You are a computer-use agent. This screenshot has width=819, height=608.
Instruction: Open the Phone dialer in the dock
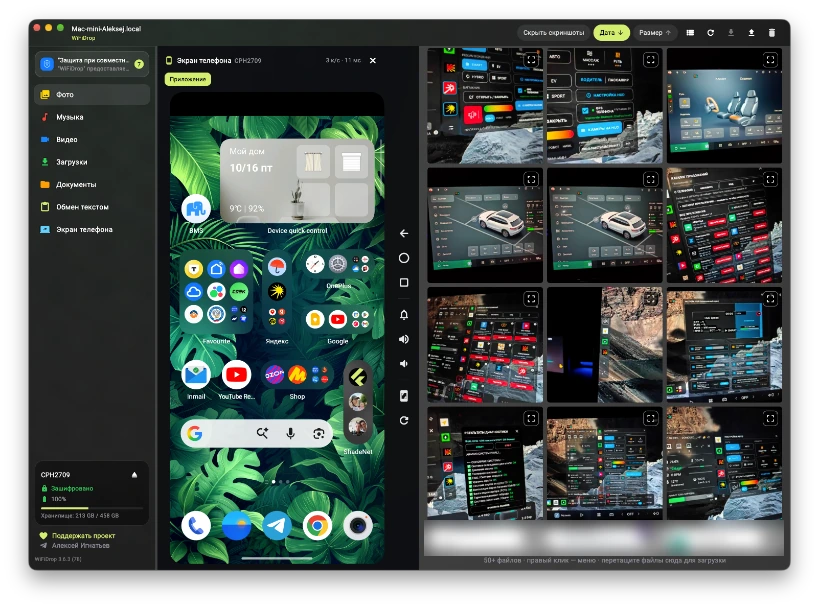click(x=196, y=525)
